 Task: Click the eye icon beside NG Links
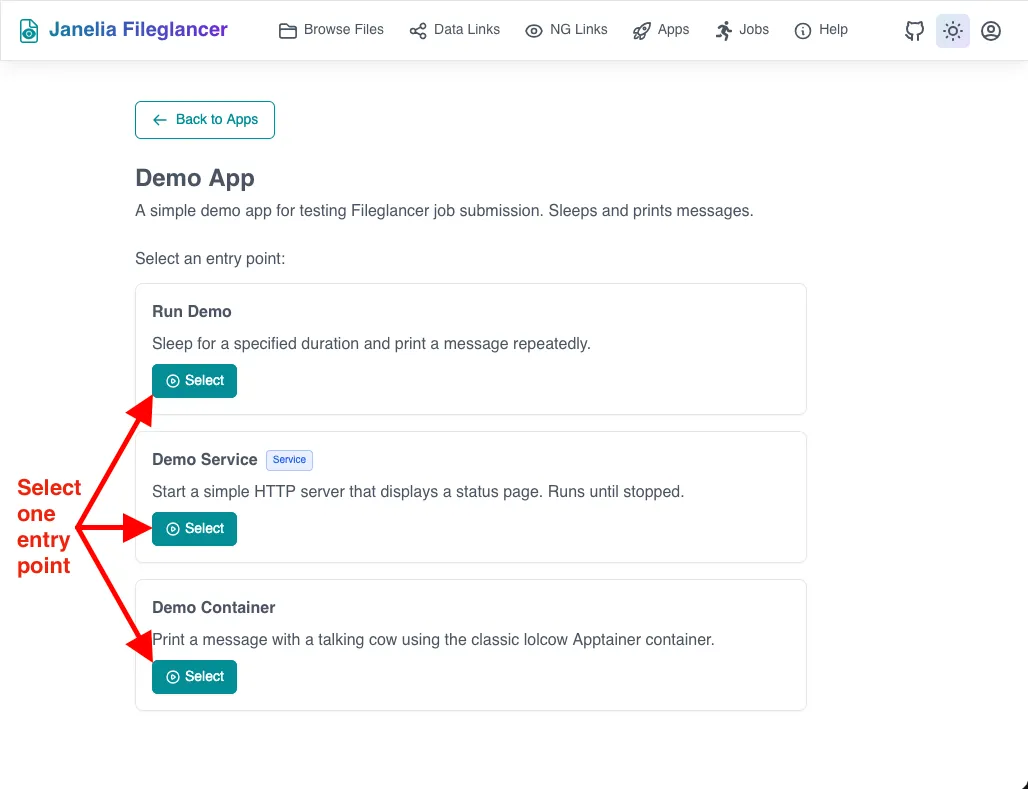click(x=534, y=31)
